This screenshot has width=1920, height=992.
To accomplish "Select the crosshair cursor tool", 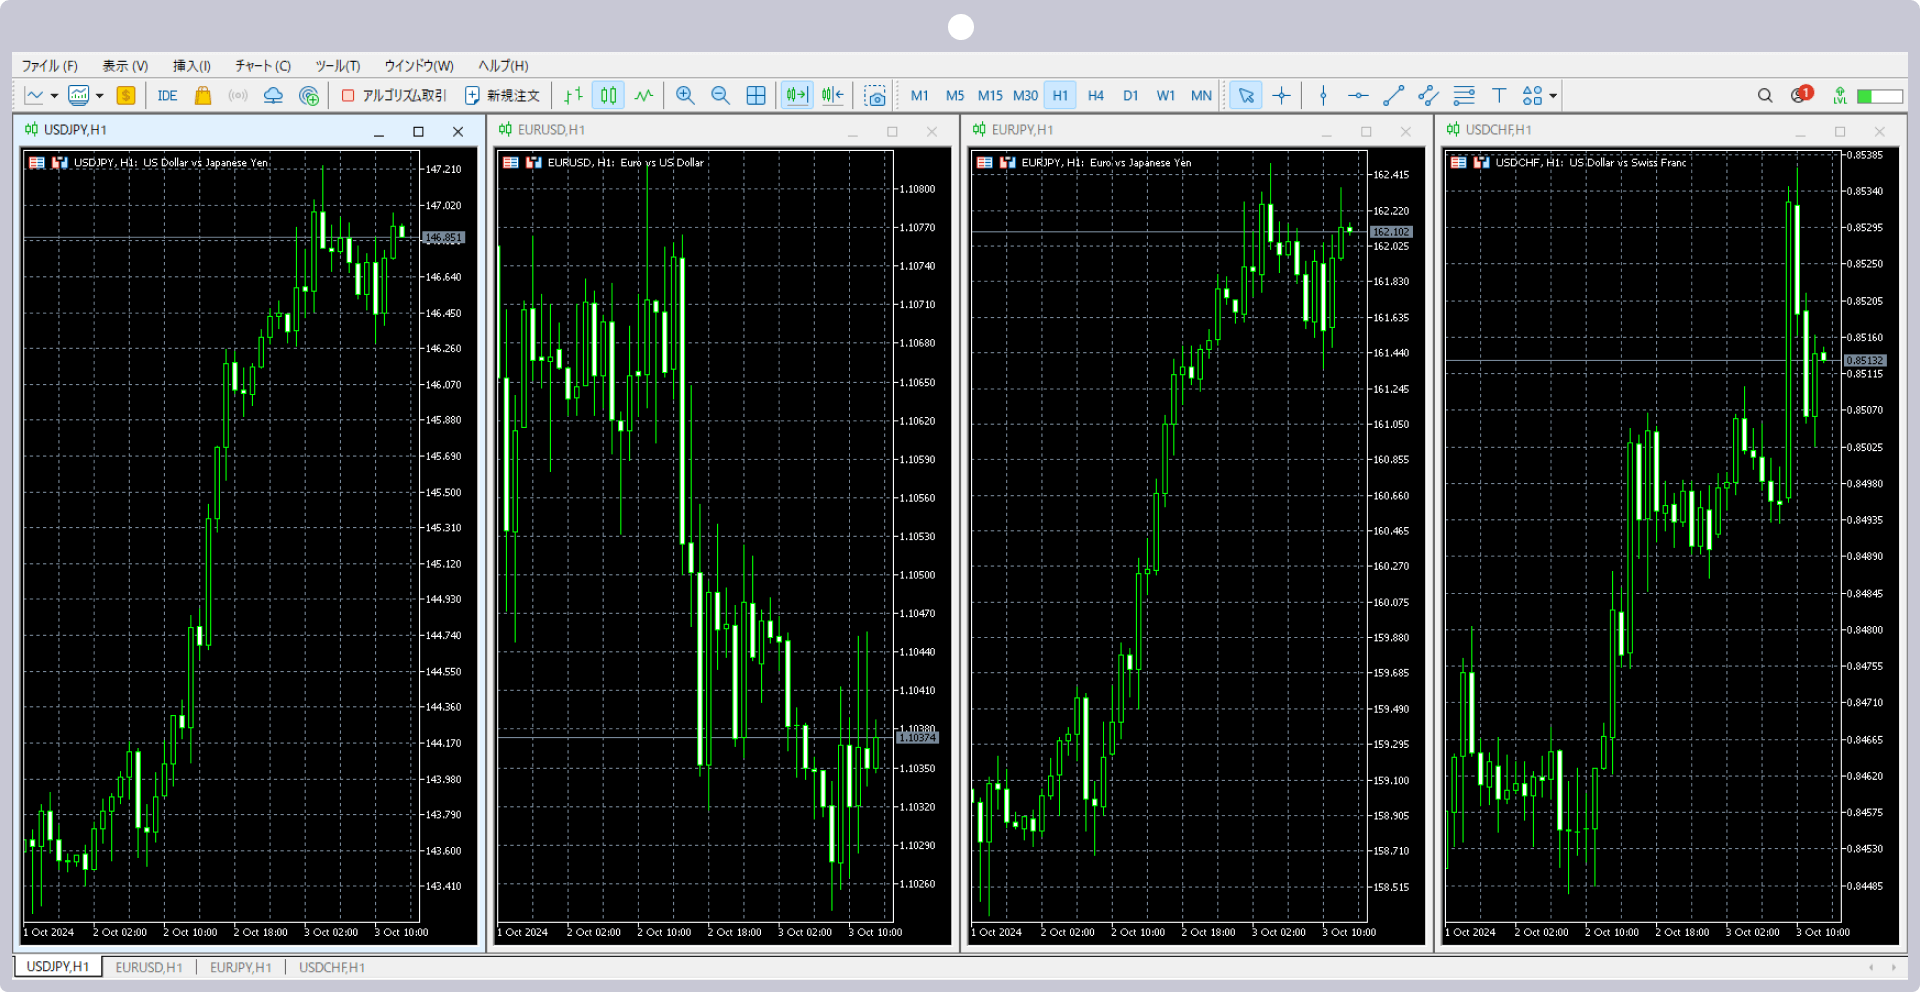I will (x=1281, y=96).
